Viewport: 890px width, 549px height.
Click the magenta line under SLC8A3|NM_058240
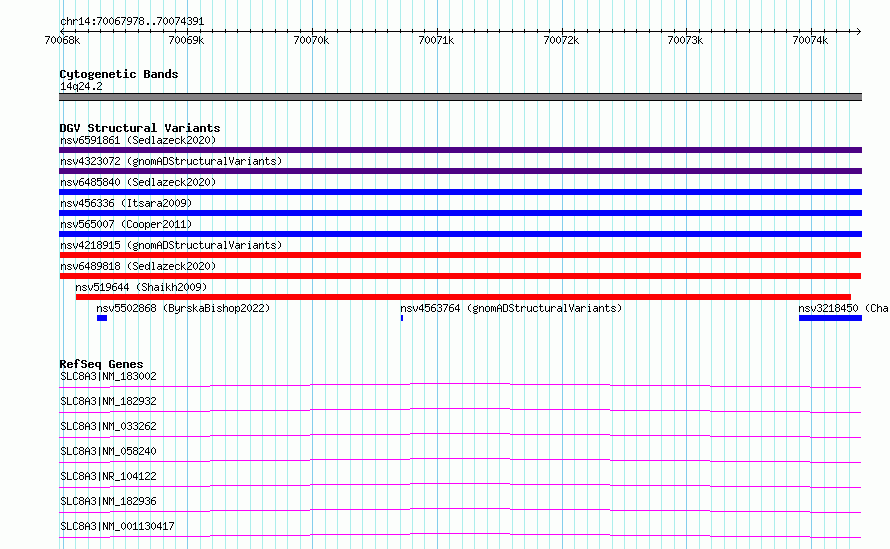coord(460,460)
